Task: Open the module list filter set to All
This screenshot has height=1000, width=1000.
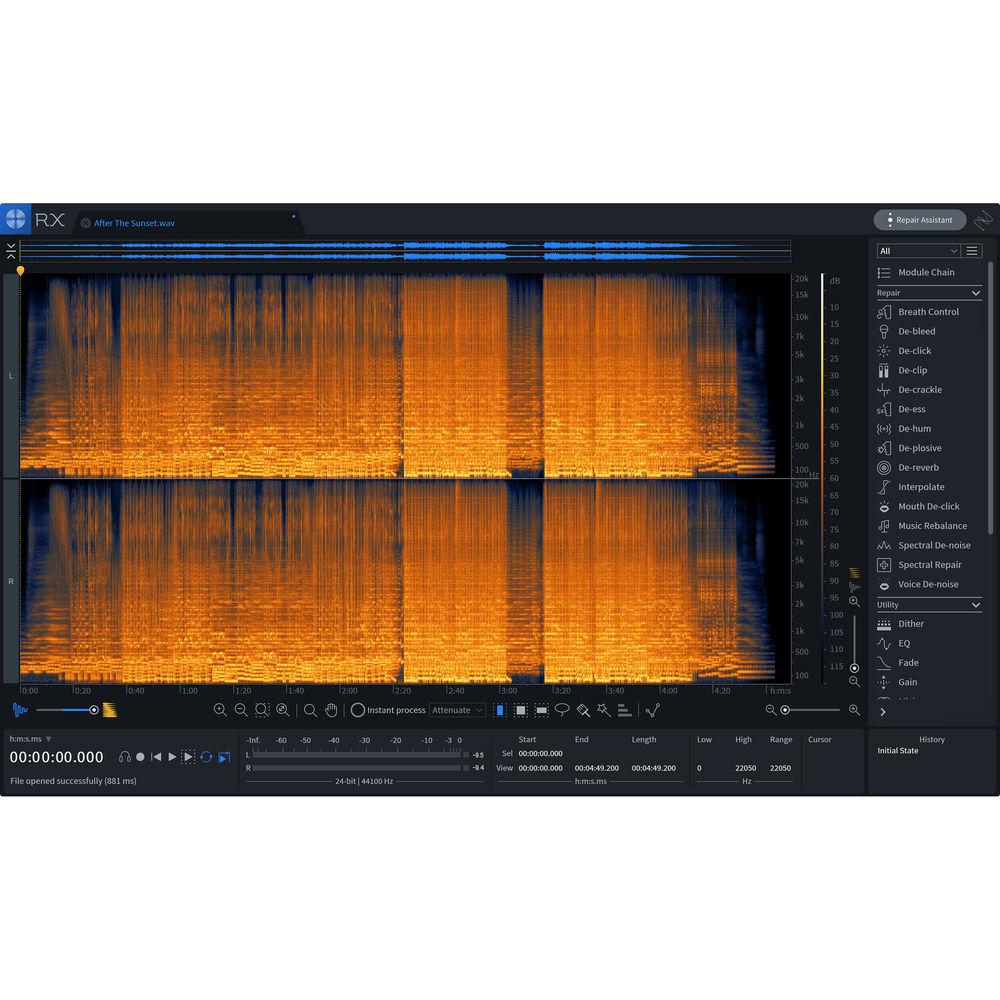Action: 915,250
